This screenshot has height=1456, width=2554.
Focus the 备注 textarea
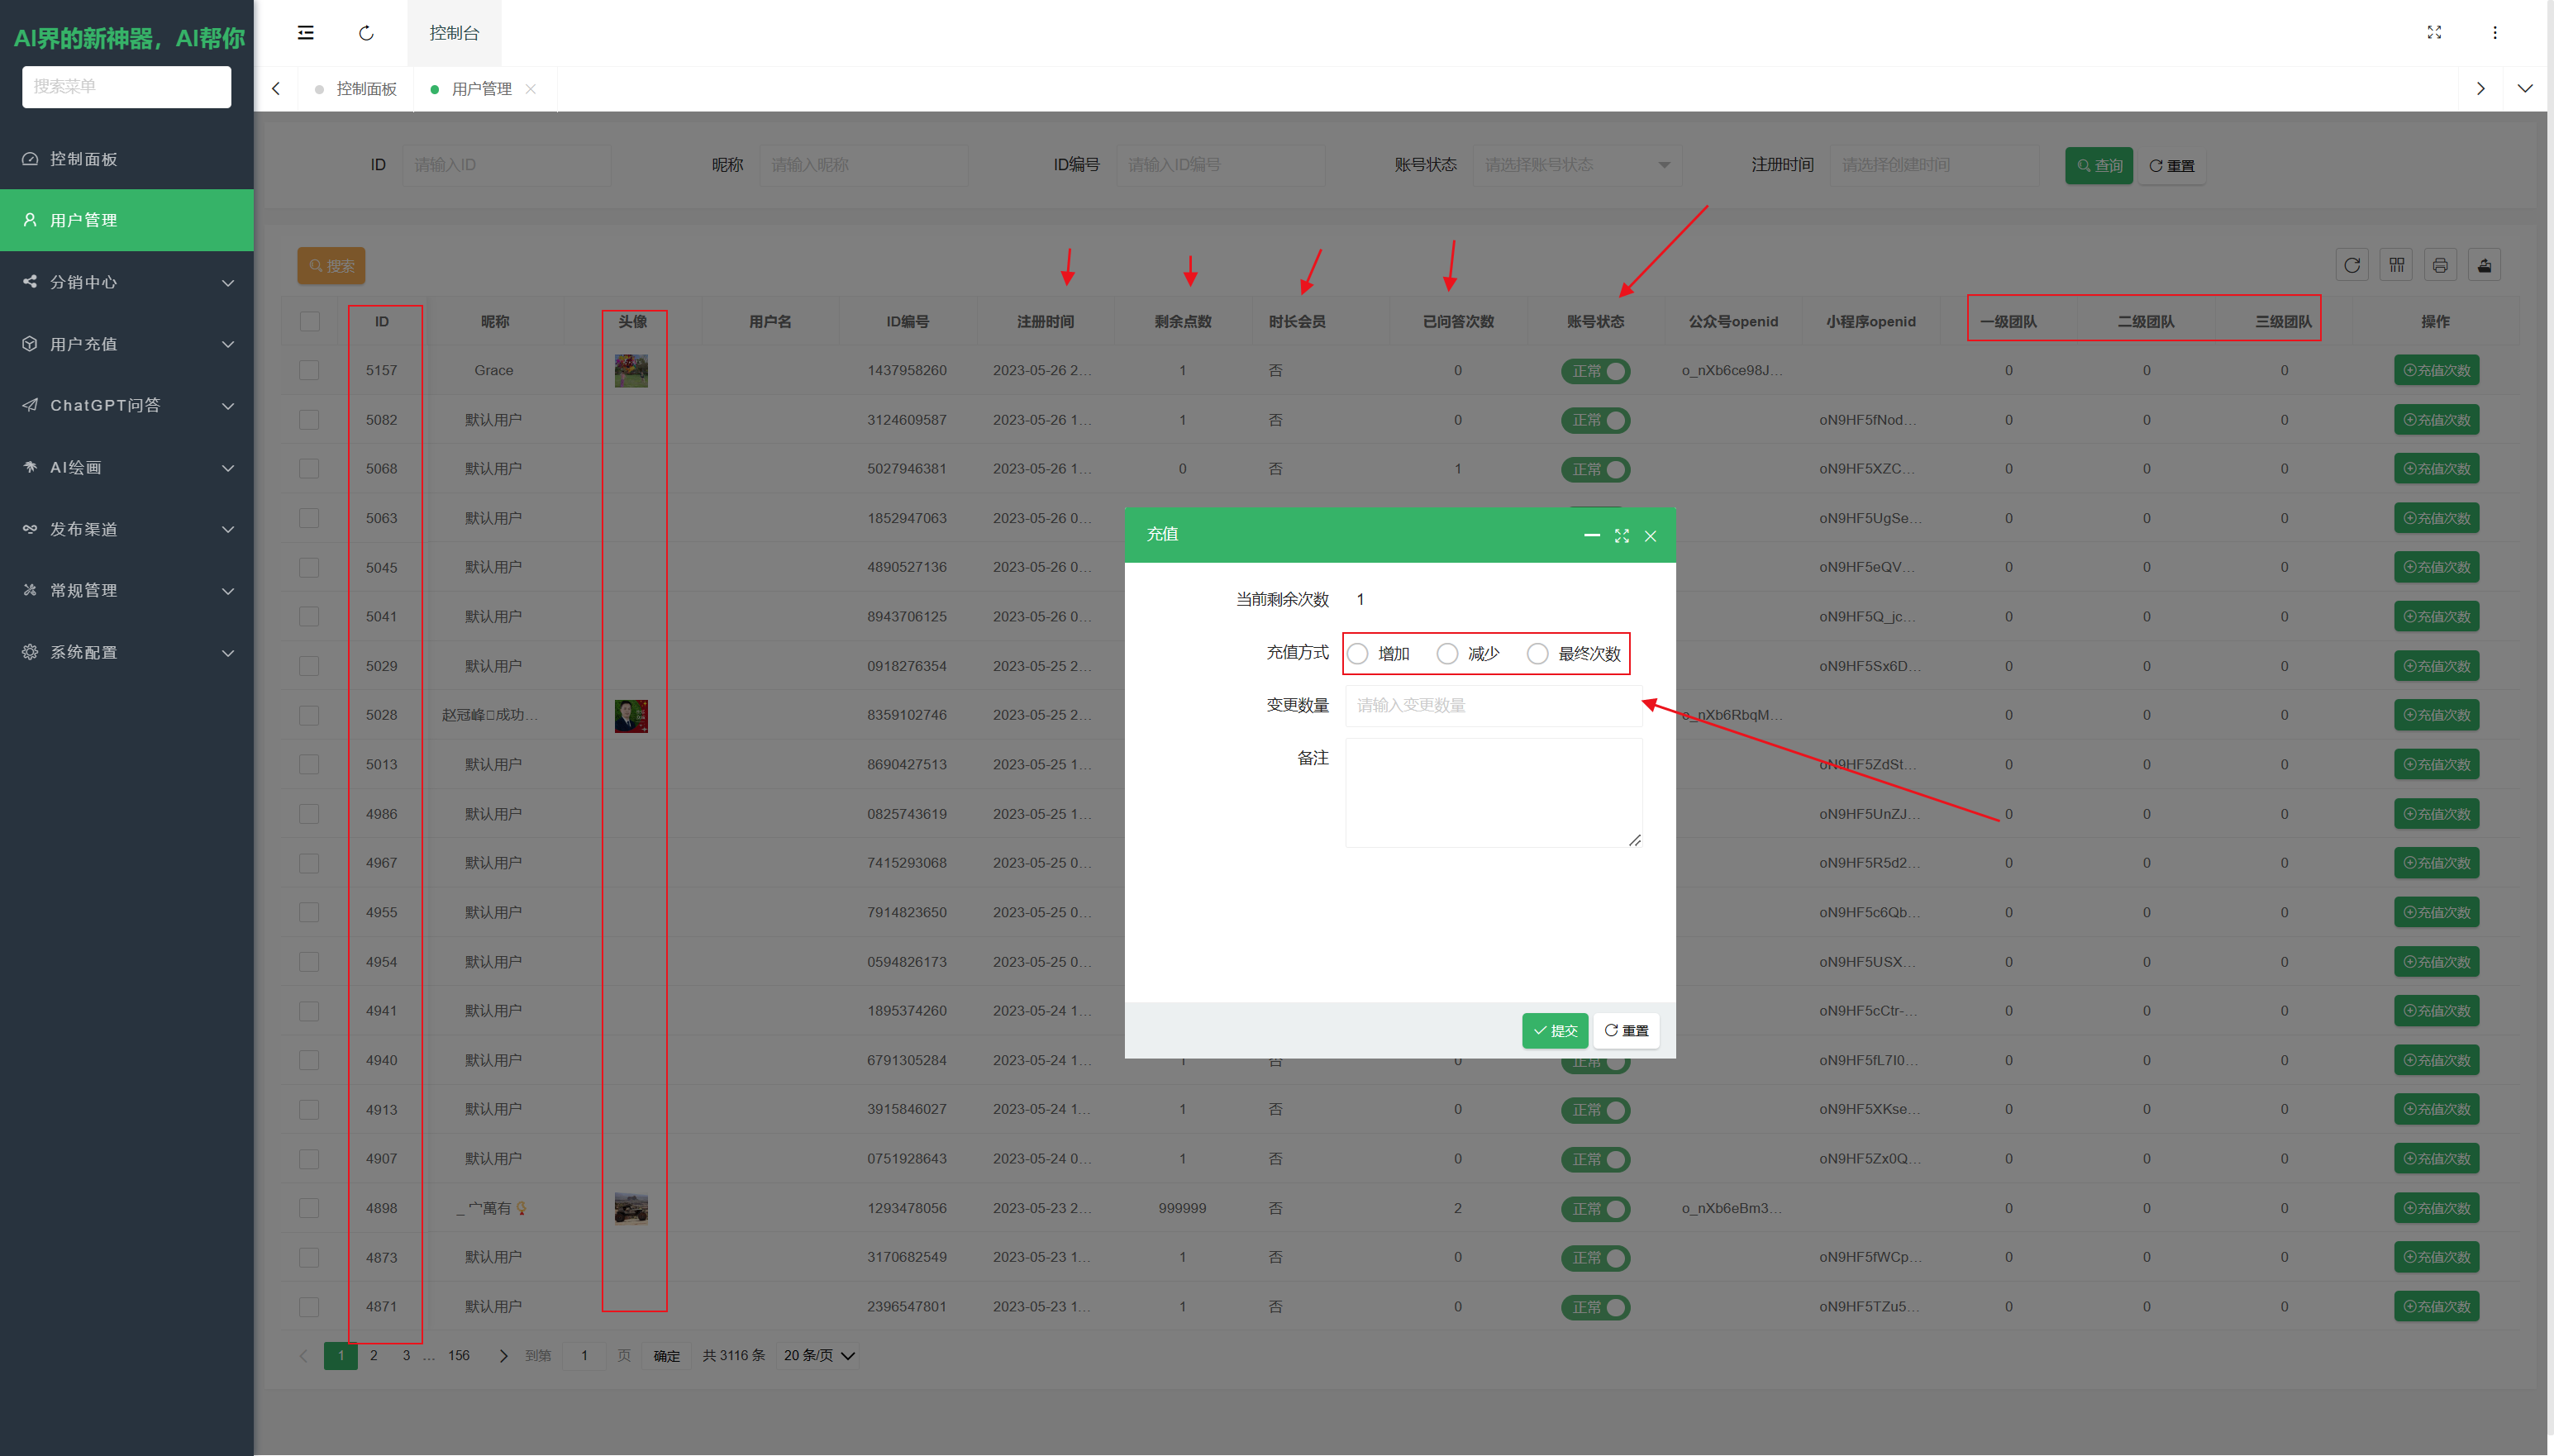(x=1494, y=793)
